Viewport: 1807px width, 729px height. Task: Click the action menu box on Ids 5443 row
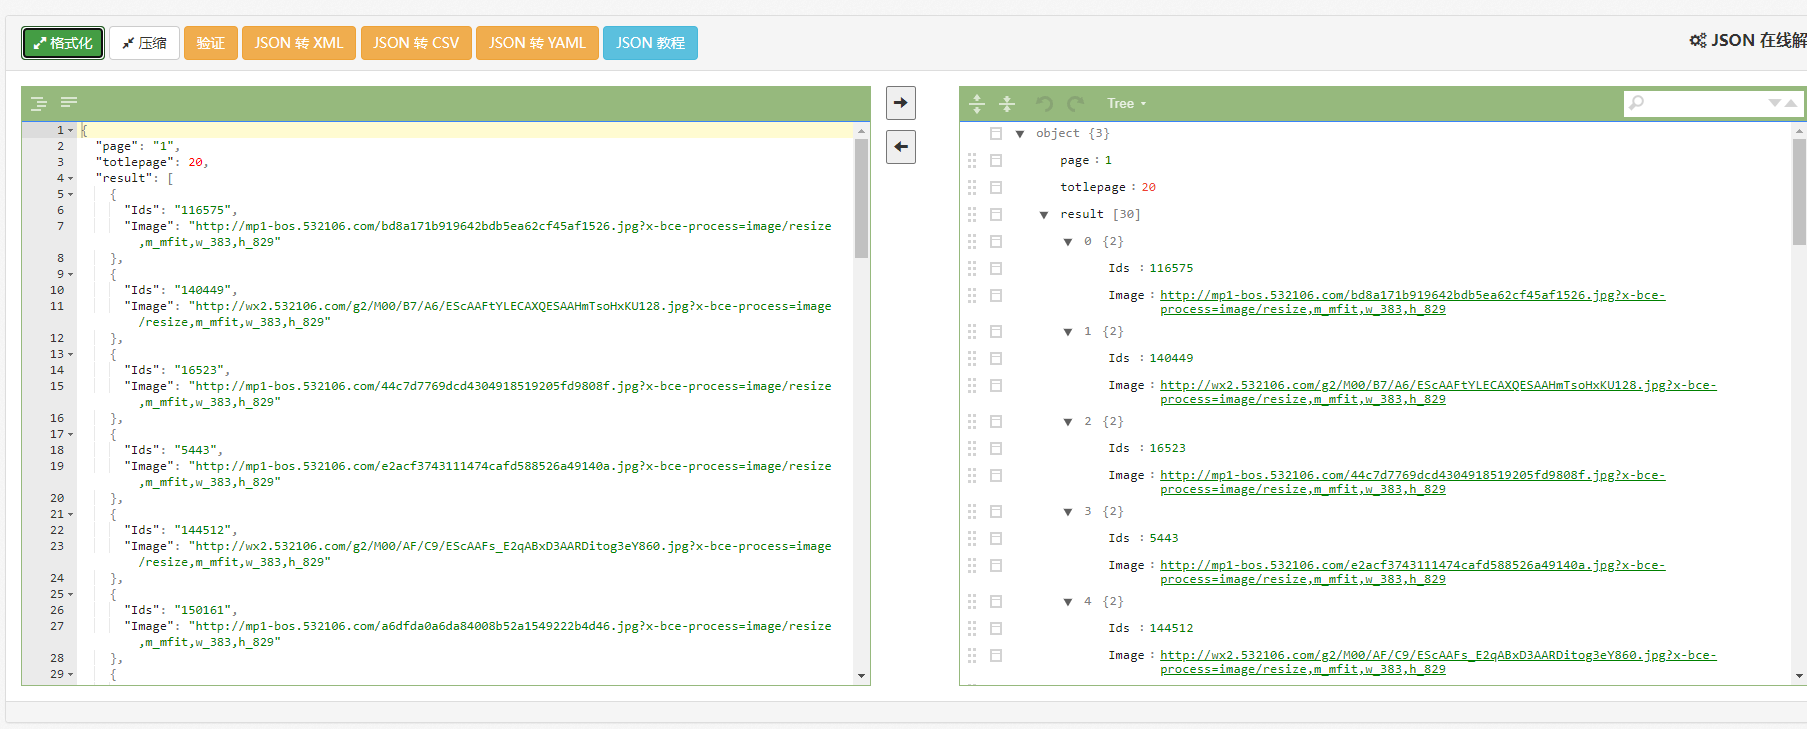[996, 538]
